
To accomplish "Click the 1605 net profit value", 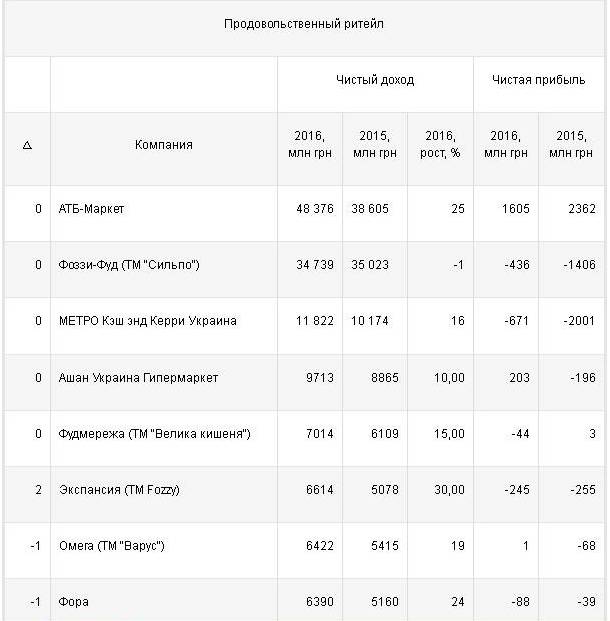I will pyautogui.click(x=513, y=209).
